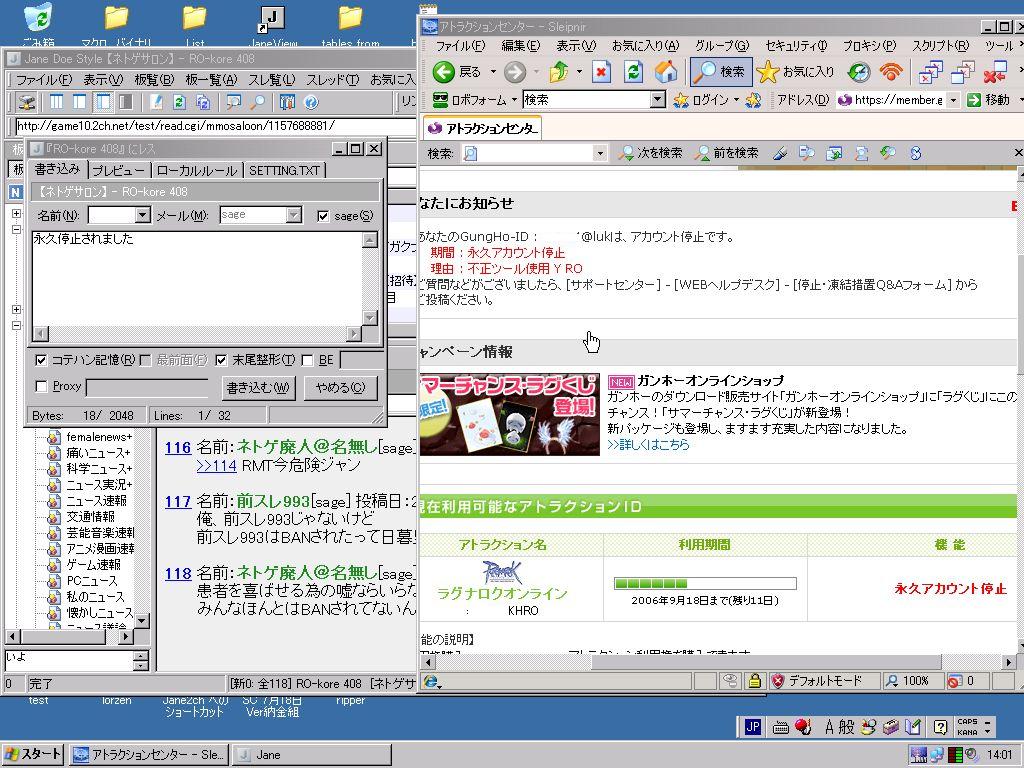
Task: Expand the top tree node in Jane
Action: pos(16,214)
